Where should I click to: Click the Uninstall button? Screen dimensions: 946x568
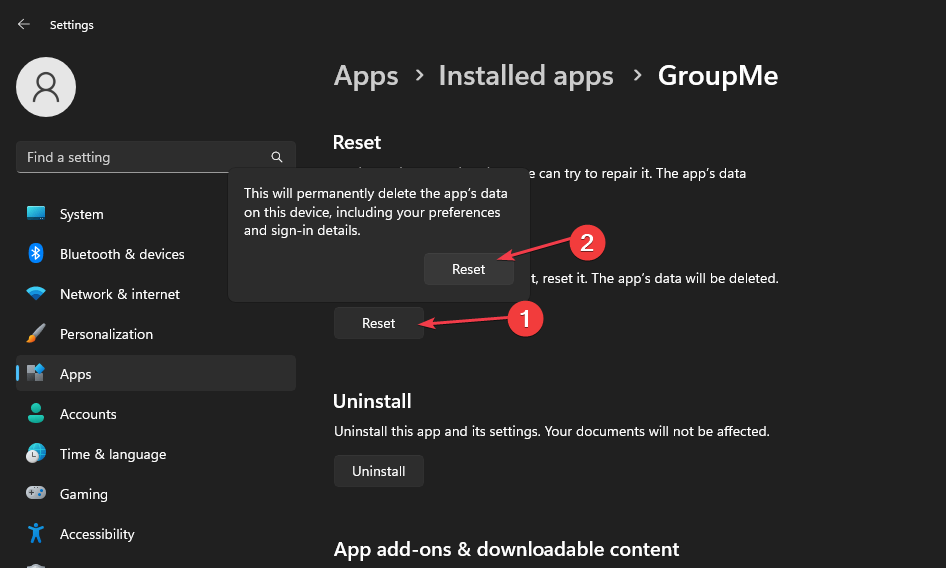378,471
